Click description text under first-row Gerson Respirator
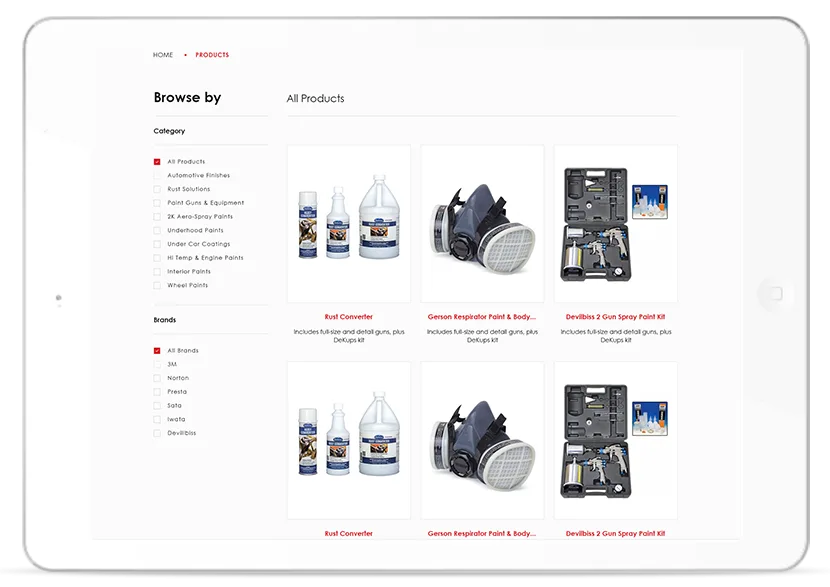830x587 pixels. (x=482, y=336)
